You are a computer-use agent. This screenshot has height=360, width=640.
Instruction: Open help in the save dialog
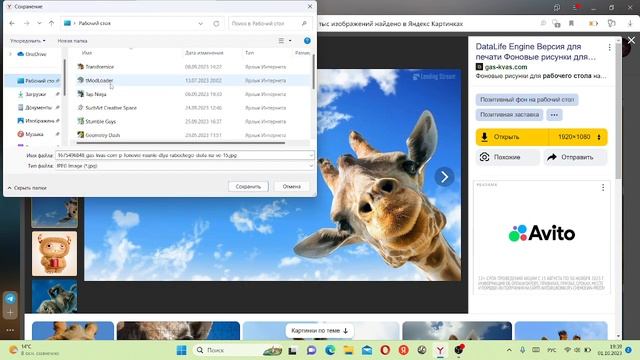(x=307, y=41)
